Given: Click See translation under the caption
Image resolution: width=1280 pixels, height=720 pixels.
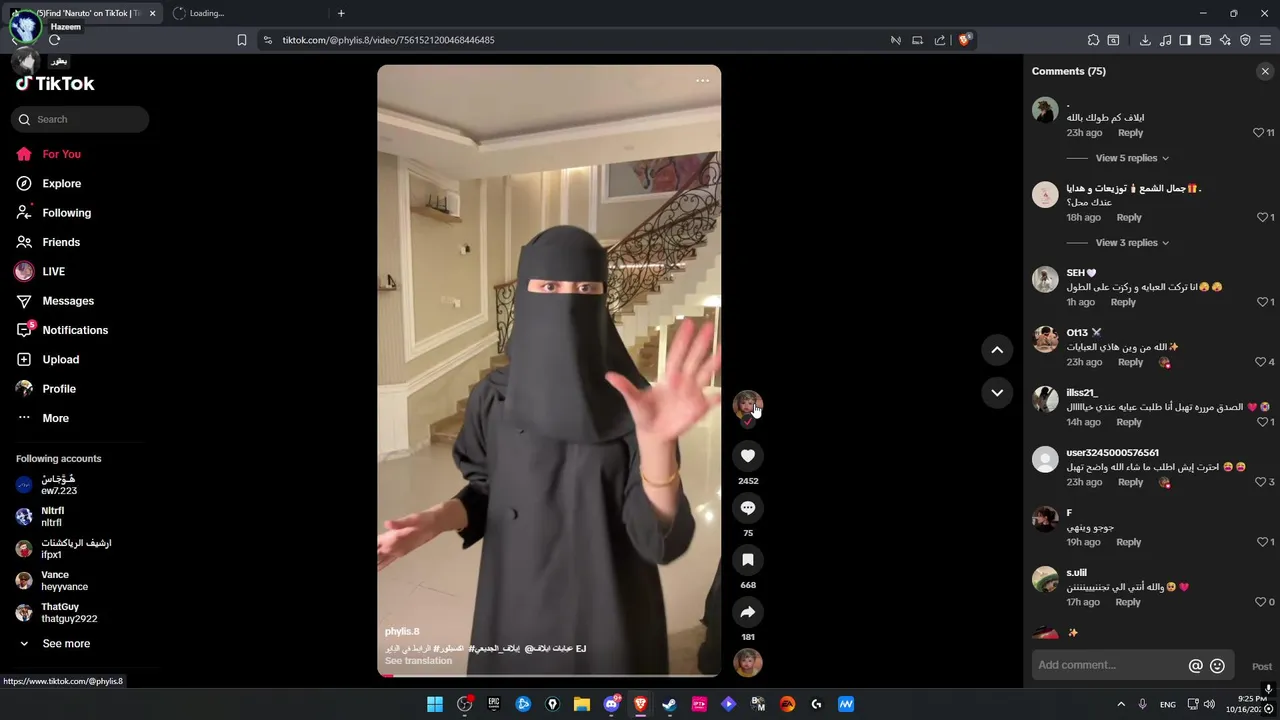Looking at the screenshot, I should point(418,661).
